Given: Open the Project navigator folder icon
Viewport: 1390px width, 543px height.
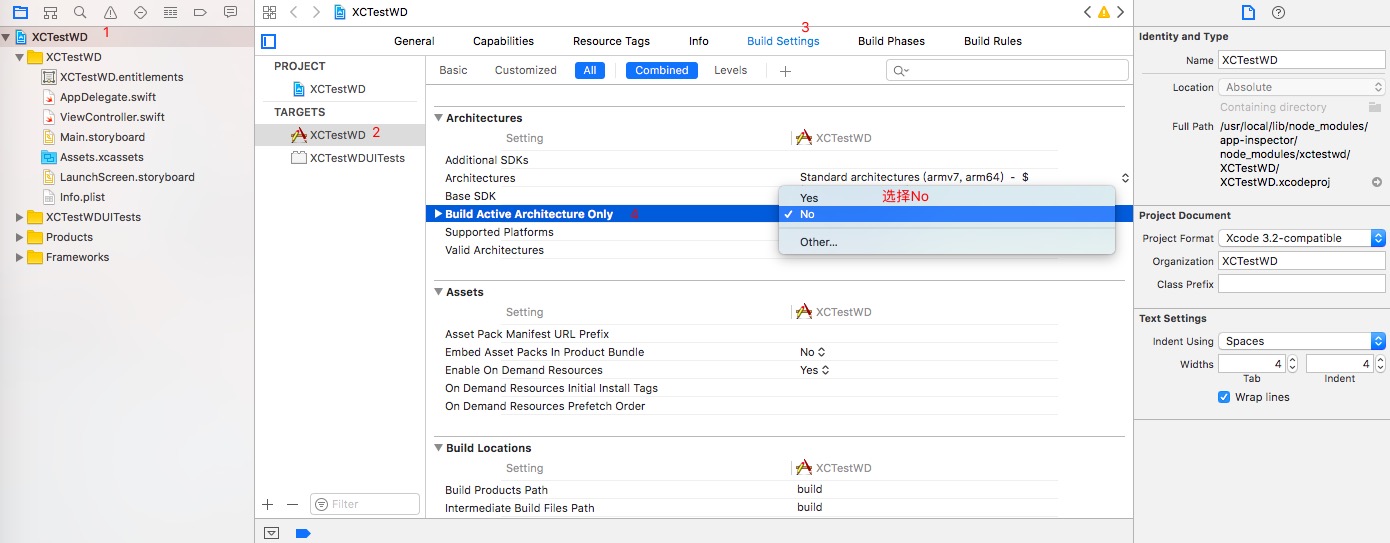Looking at the screenshot, I should tap(19, 12).
